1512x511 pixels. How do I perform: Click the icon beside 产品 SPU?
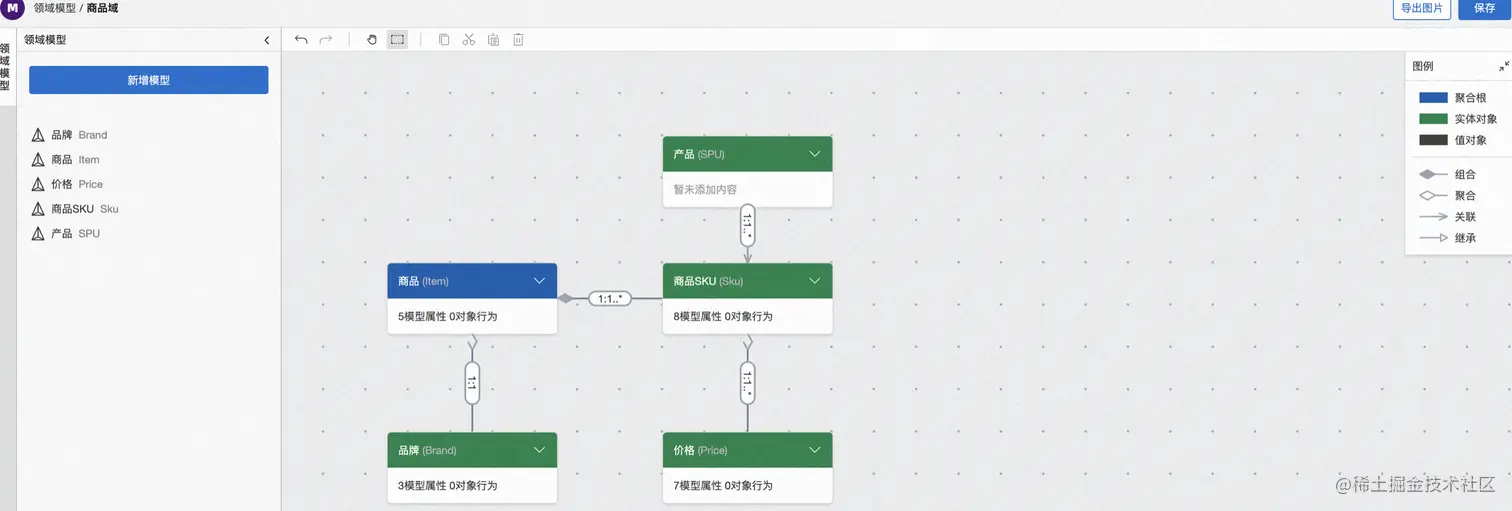point(38,234)
